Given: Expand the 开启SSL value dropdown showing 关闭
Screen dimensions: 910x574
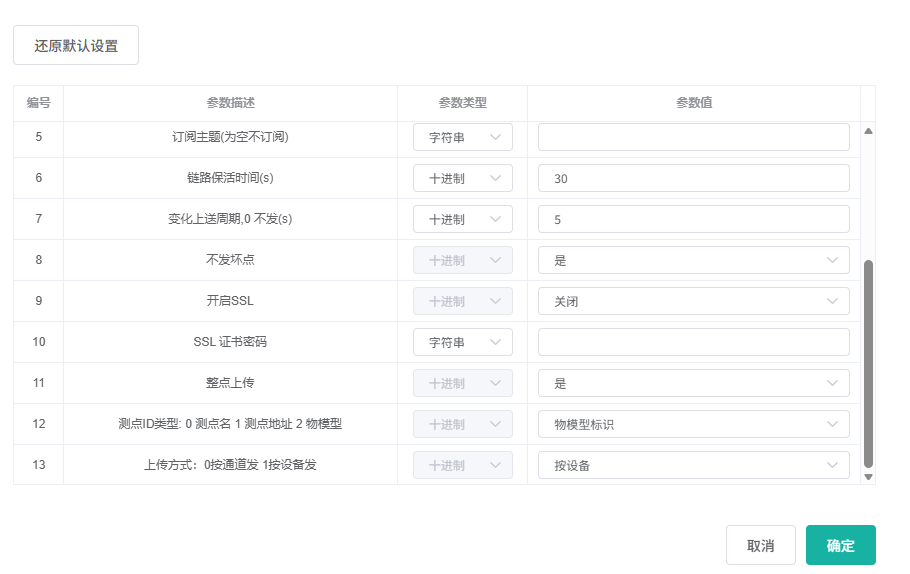Looking at the screenshot, I should tap(693, 301).
